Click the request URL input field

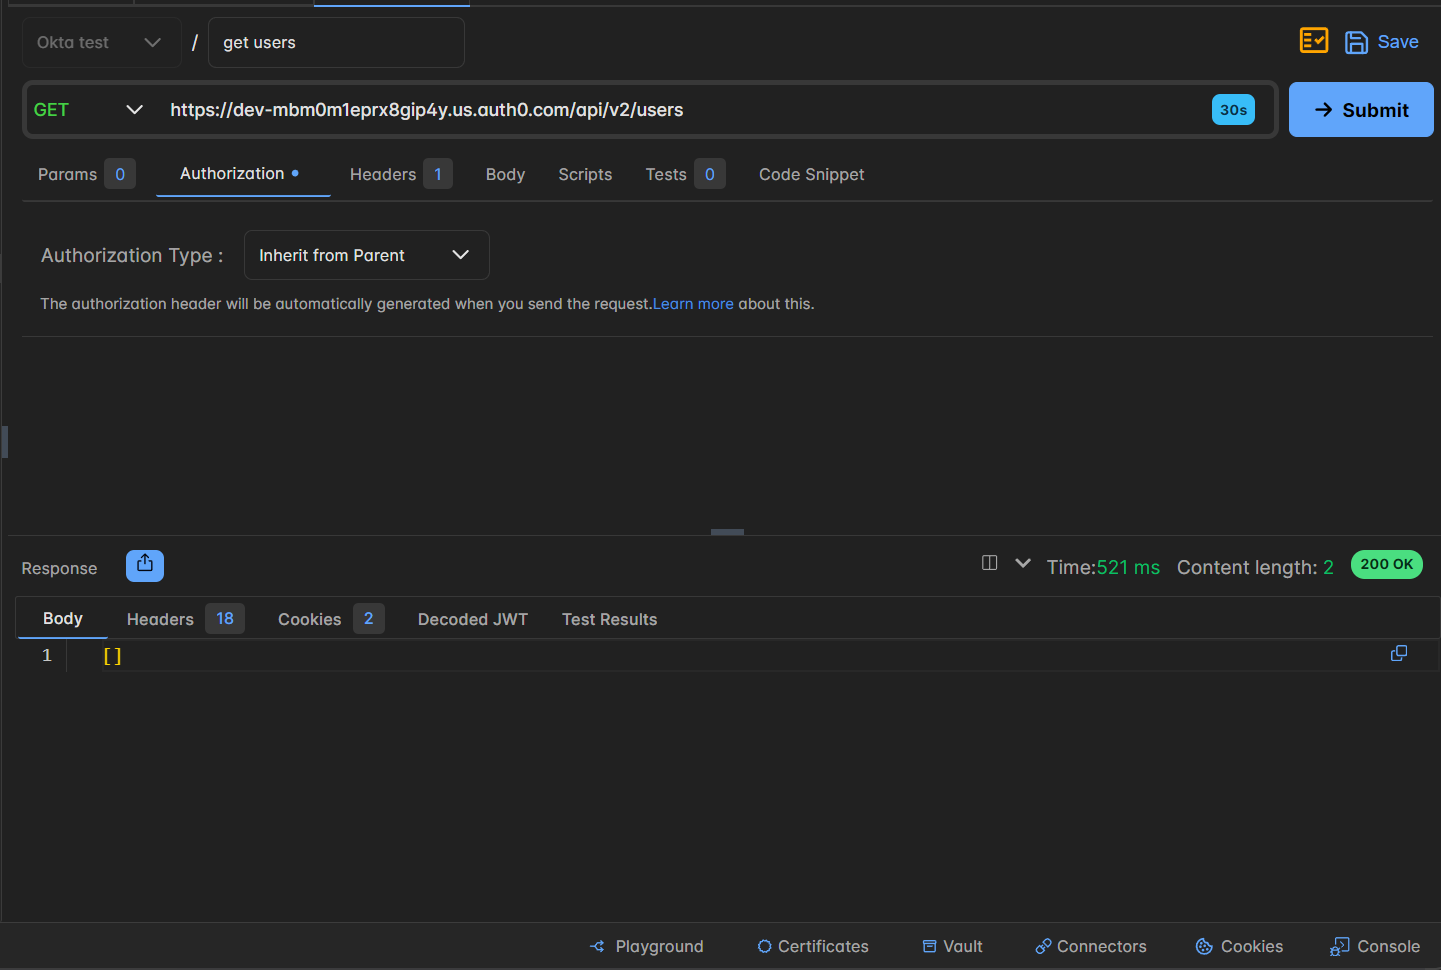680,110
